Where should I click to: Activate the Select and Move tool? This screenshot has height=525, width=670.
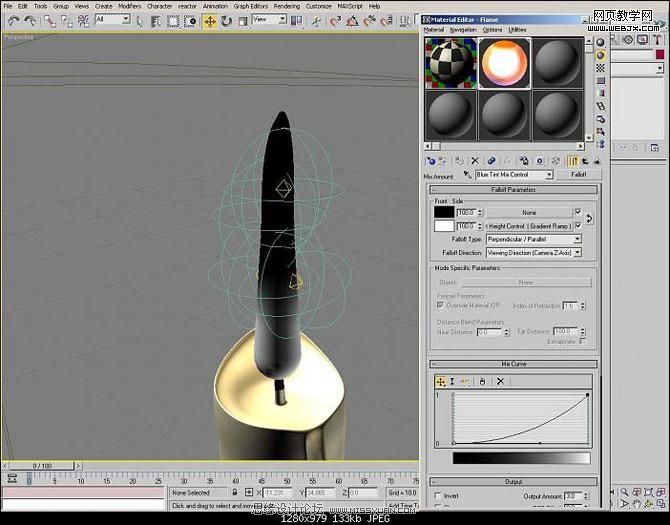click(x=209, y=21)
